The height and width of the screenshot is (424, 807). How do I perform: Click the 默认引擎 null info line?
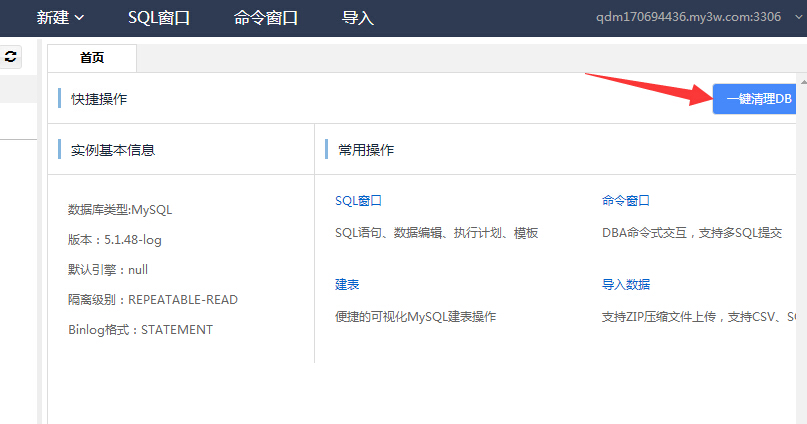[x=108, y=270]
